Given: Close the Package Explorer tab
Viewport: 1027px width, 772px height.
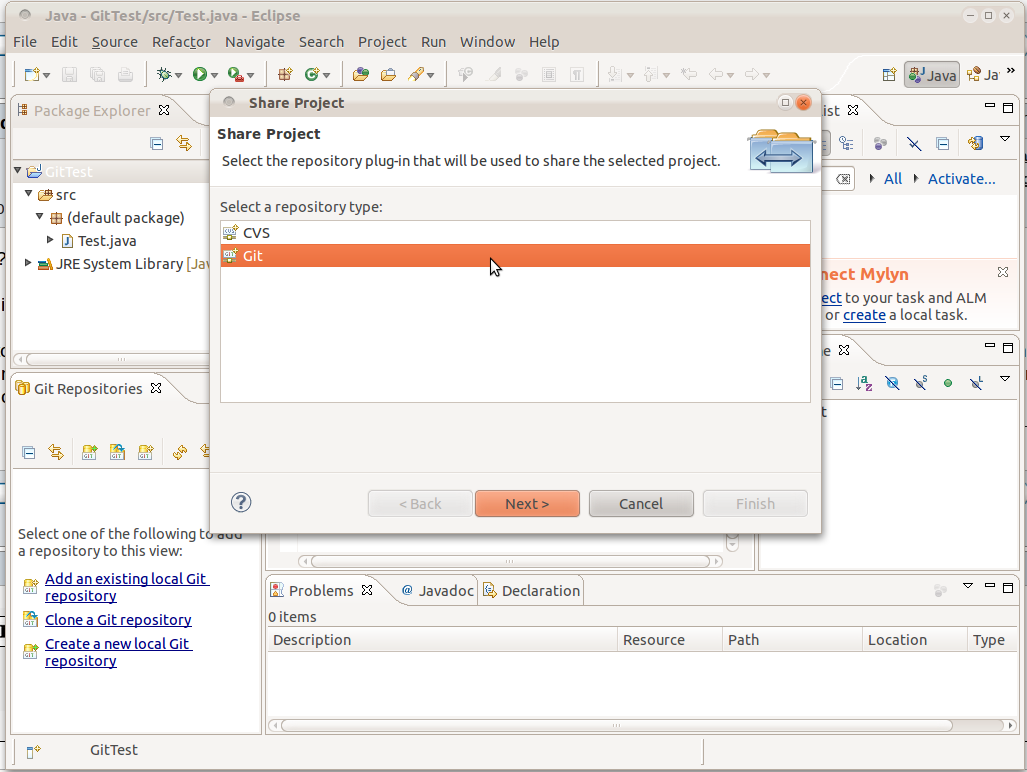Looking at the screenshot, I should point(164,110).
